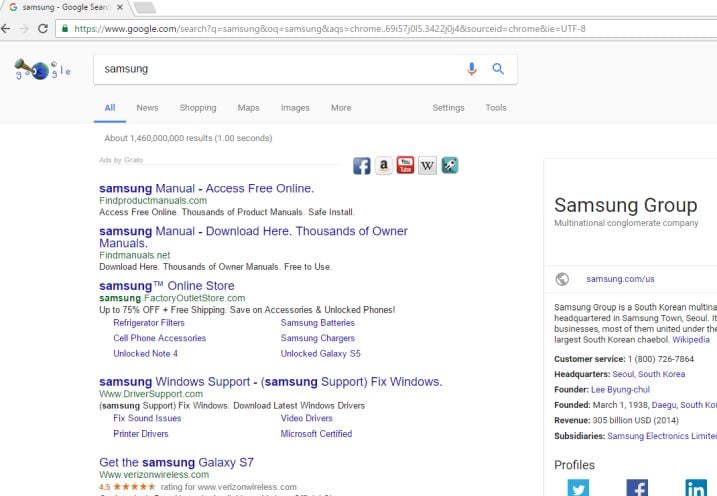Open Samsung's Twitter profile icon

pos(578,488)
